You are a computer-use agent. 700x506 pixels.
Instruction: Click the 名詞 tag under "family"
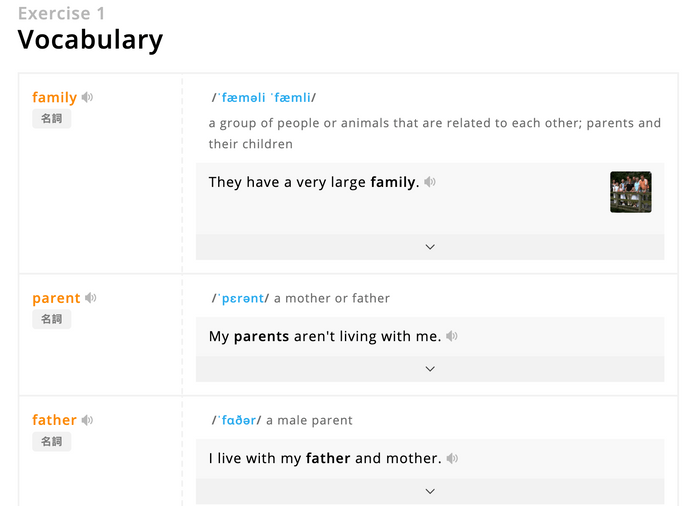click(x=51, y=119)
